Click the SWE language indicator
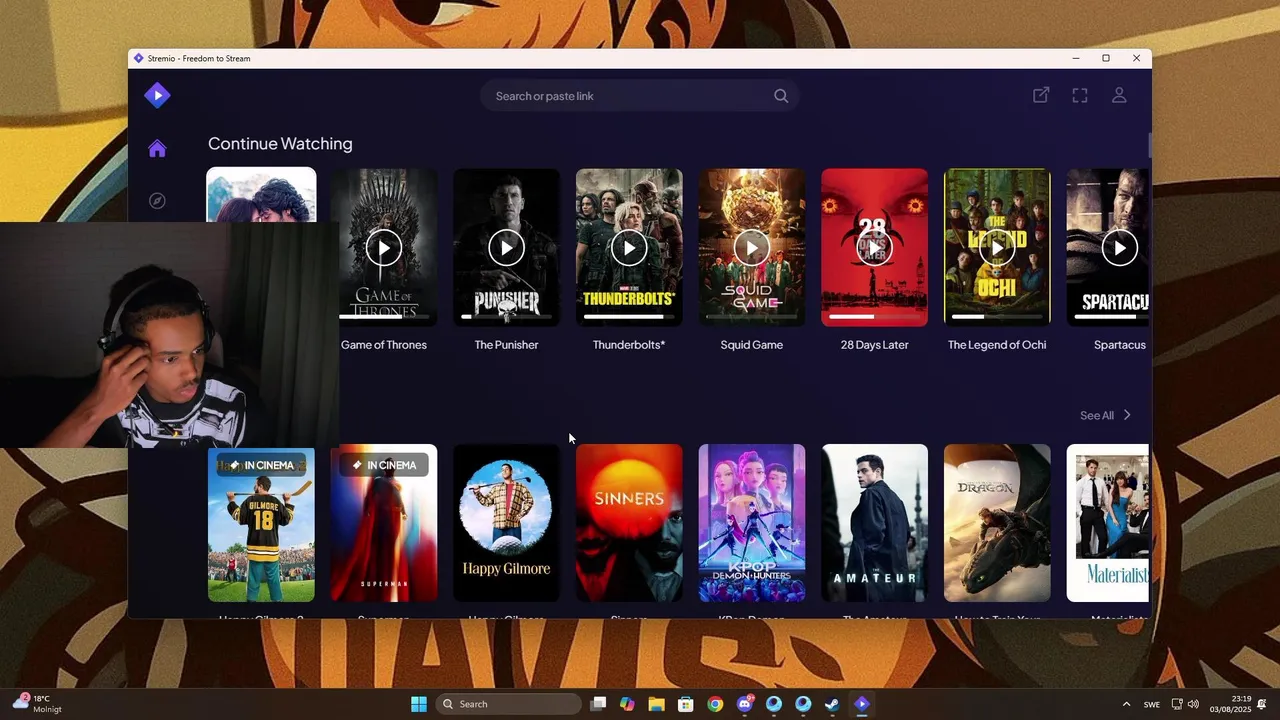Screen dimensions: 1280x720 [1152, 704]
